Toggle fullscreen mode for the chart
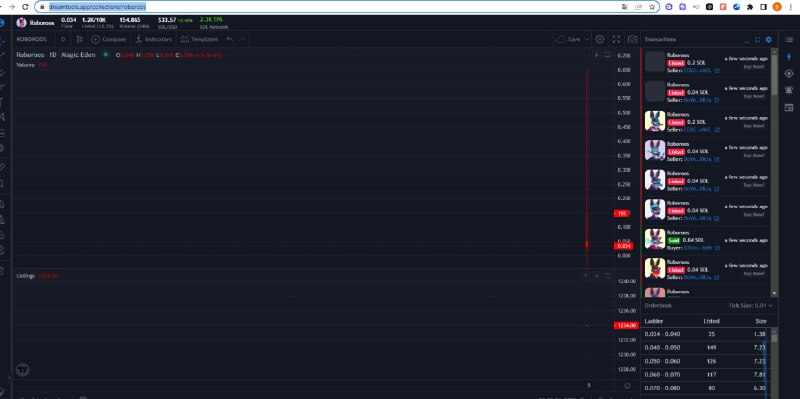The height and width of the screenshot is (399, 800). point(616,39)
